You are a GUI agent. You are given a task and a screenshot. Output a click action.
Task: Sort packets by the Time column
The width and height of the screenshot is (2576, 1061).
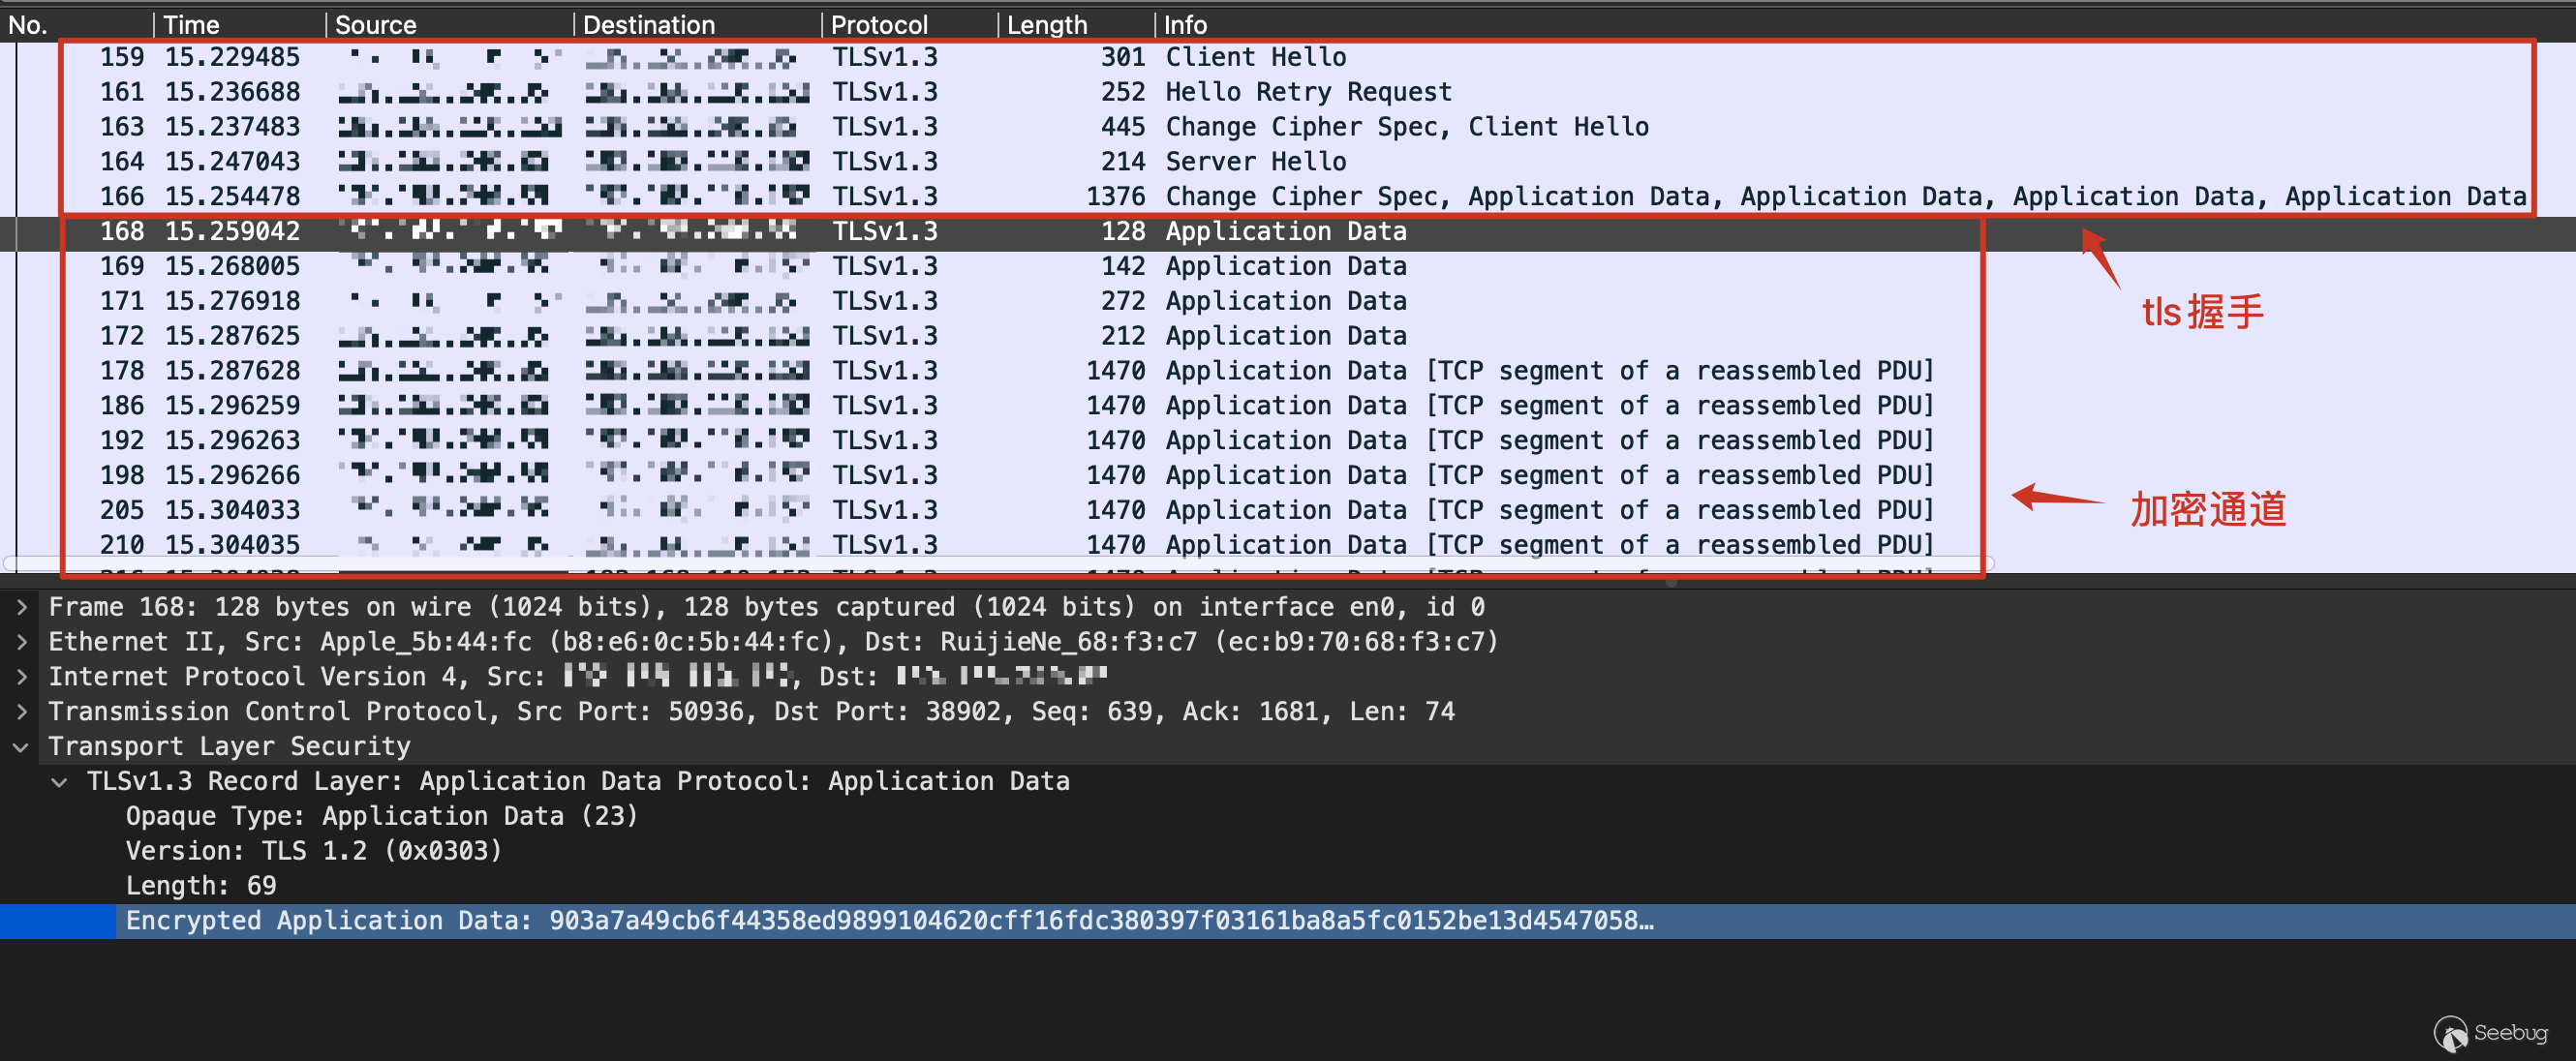(192, 25)
